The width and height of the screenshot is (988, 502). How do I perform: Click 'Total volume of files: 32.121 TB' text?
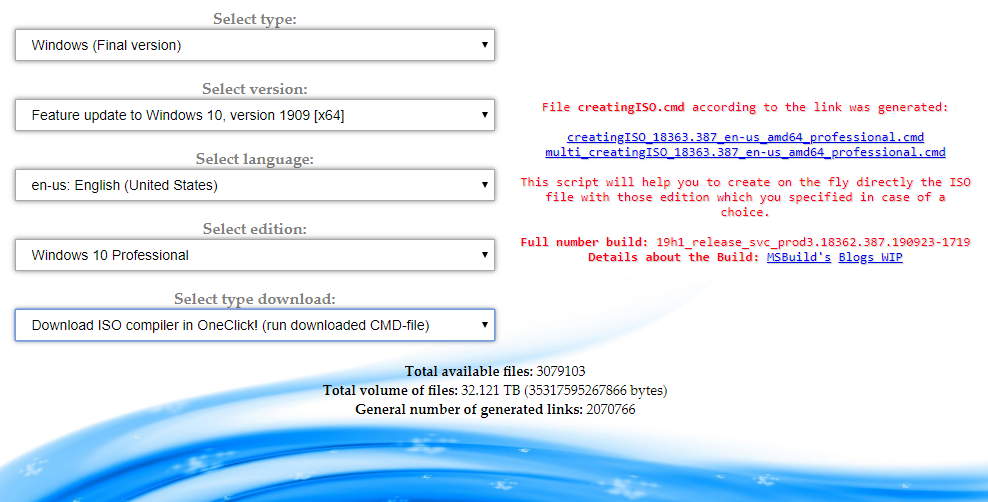(x=495, y=391)
